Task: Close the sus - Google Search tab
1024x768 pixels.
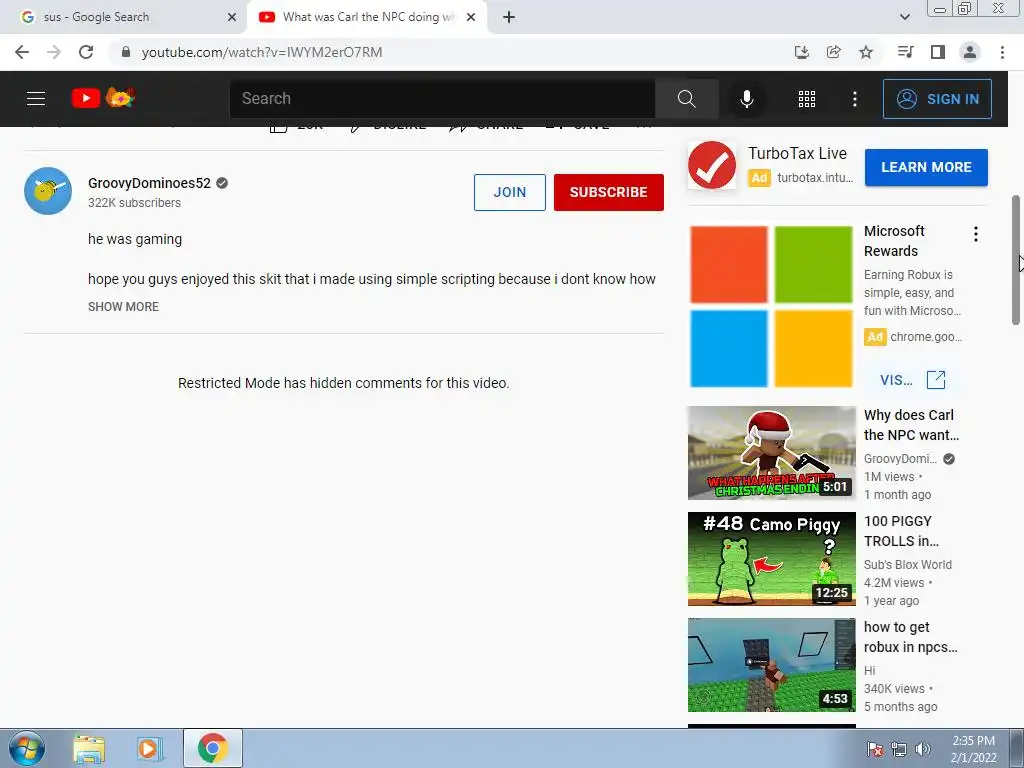Action: point(232,18)
